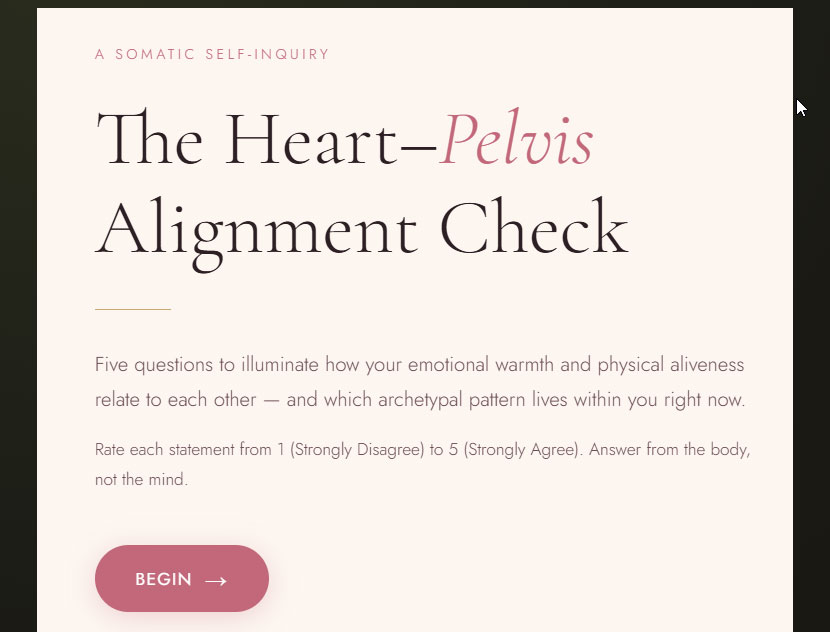Viewport: 830px width, 632px height.
Task: Click the italic pink word "Pelvis"
Action: [517, 140]
